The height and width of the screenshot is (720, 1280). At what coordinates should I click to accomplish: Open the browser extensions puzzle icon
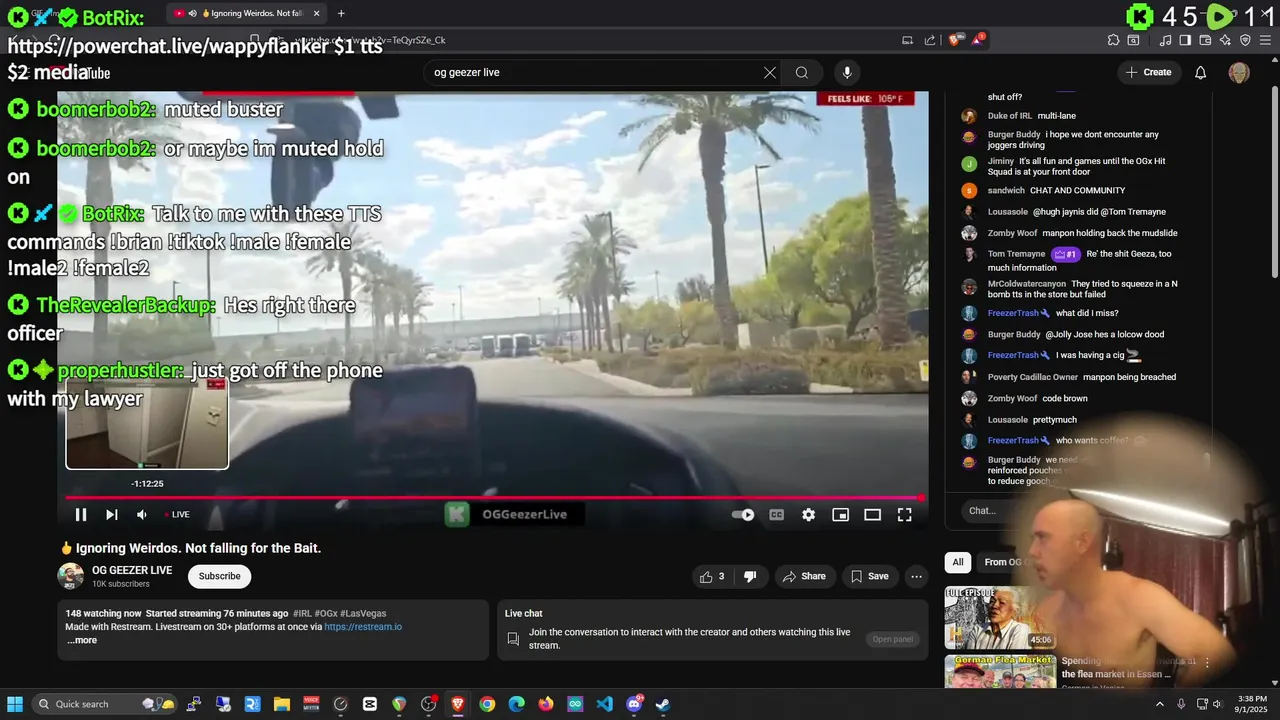click(x=1113, y=40)
